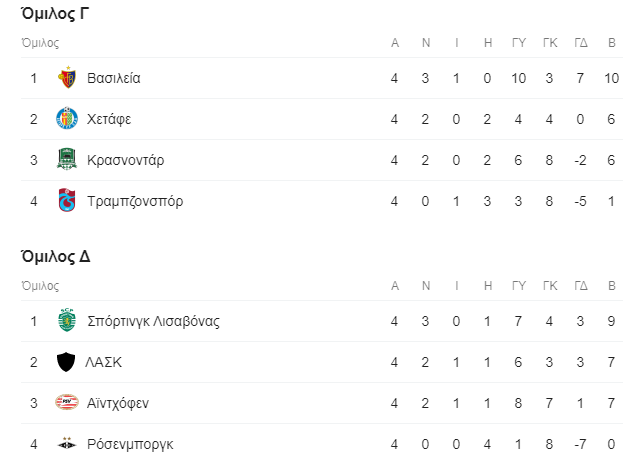Click the ΓΥ column header in Όμιλος Δ

click(x=519, y=285)
